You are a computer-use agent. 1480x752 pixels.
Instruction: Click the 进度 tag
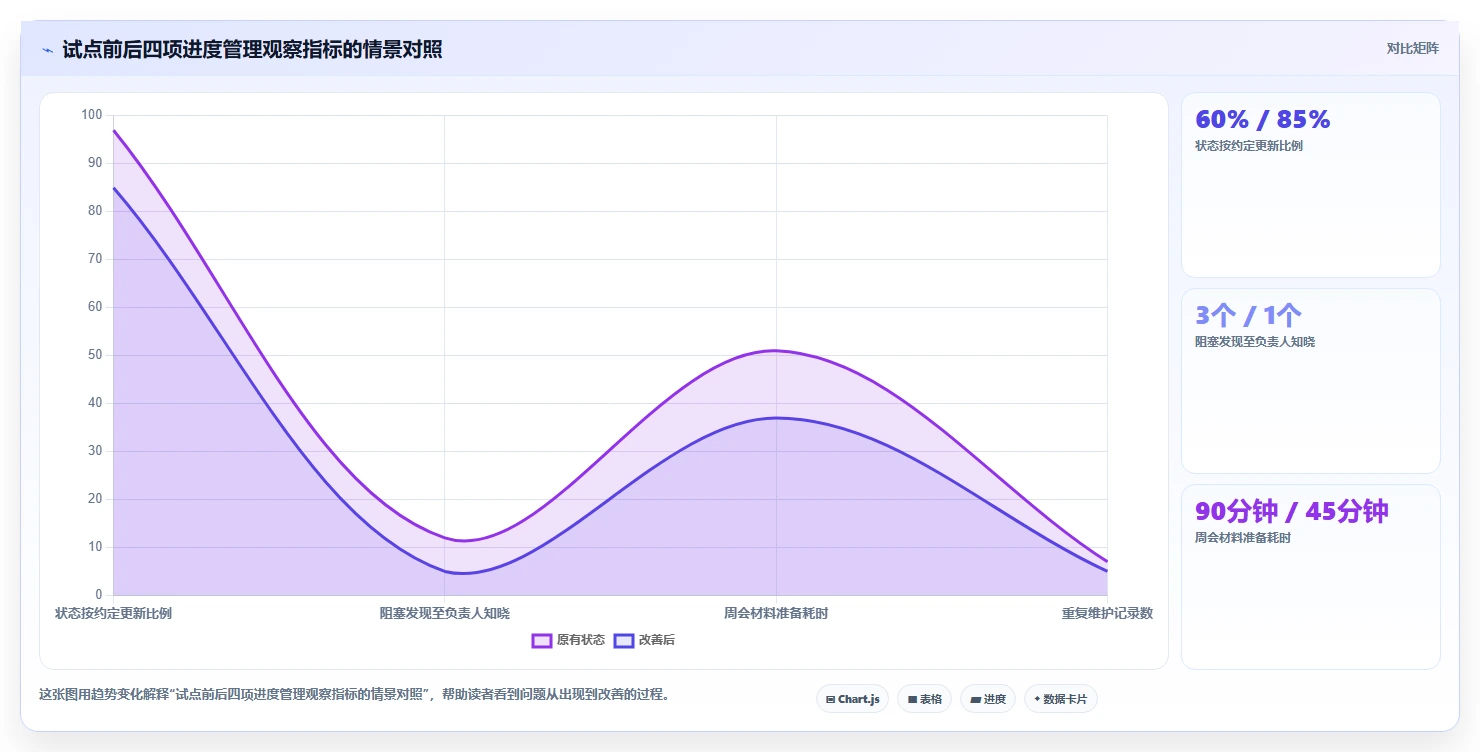tap(988, 699)
